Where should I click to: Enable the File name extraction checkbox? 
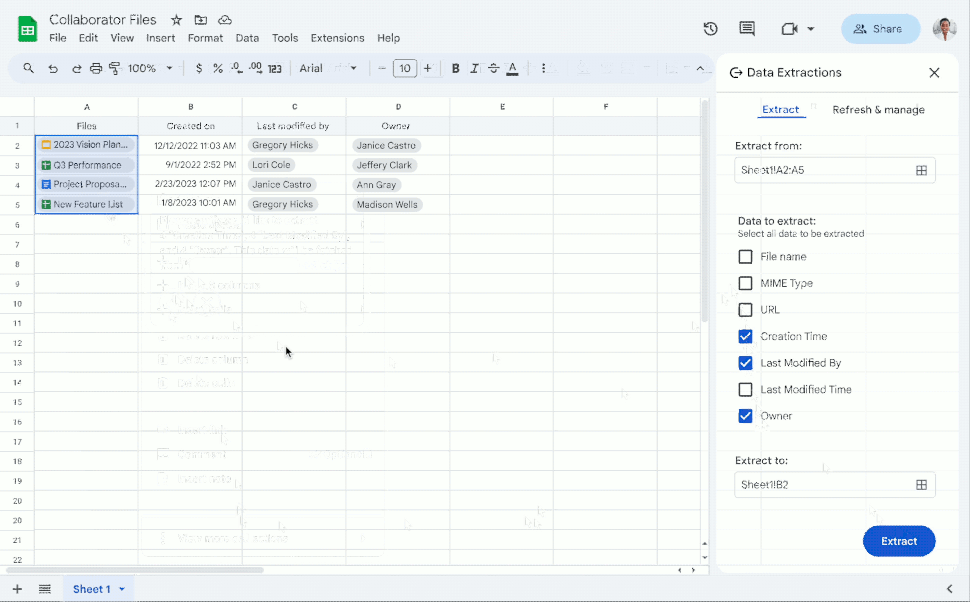tap(745, 256)
